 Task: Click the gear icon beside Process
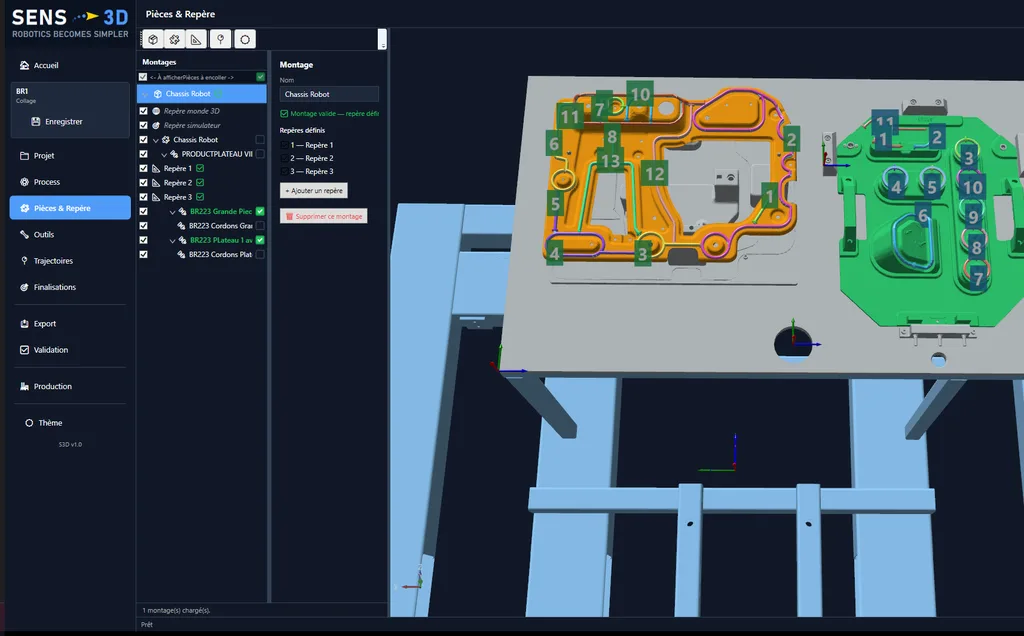pyautogui.click(x=25, y=182)
